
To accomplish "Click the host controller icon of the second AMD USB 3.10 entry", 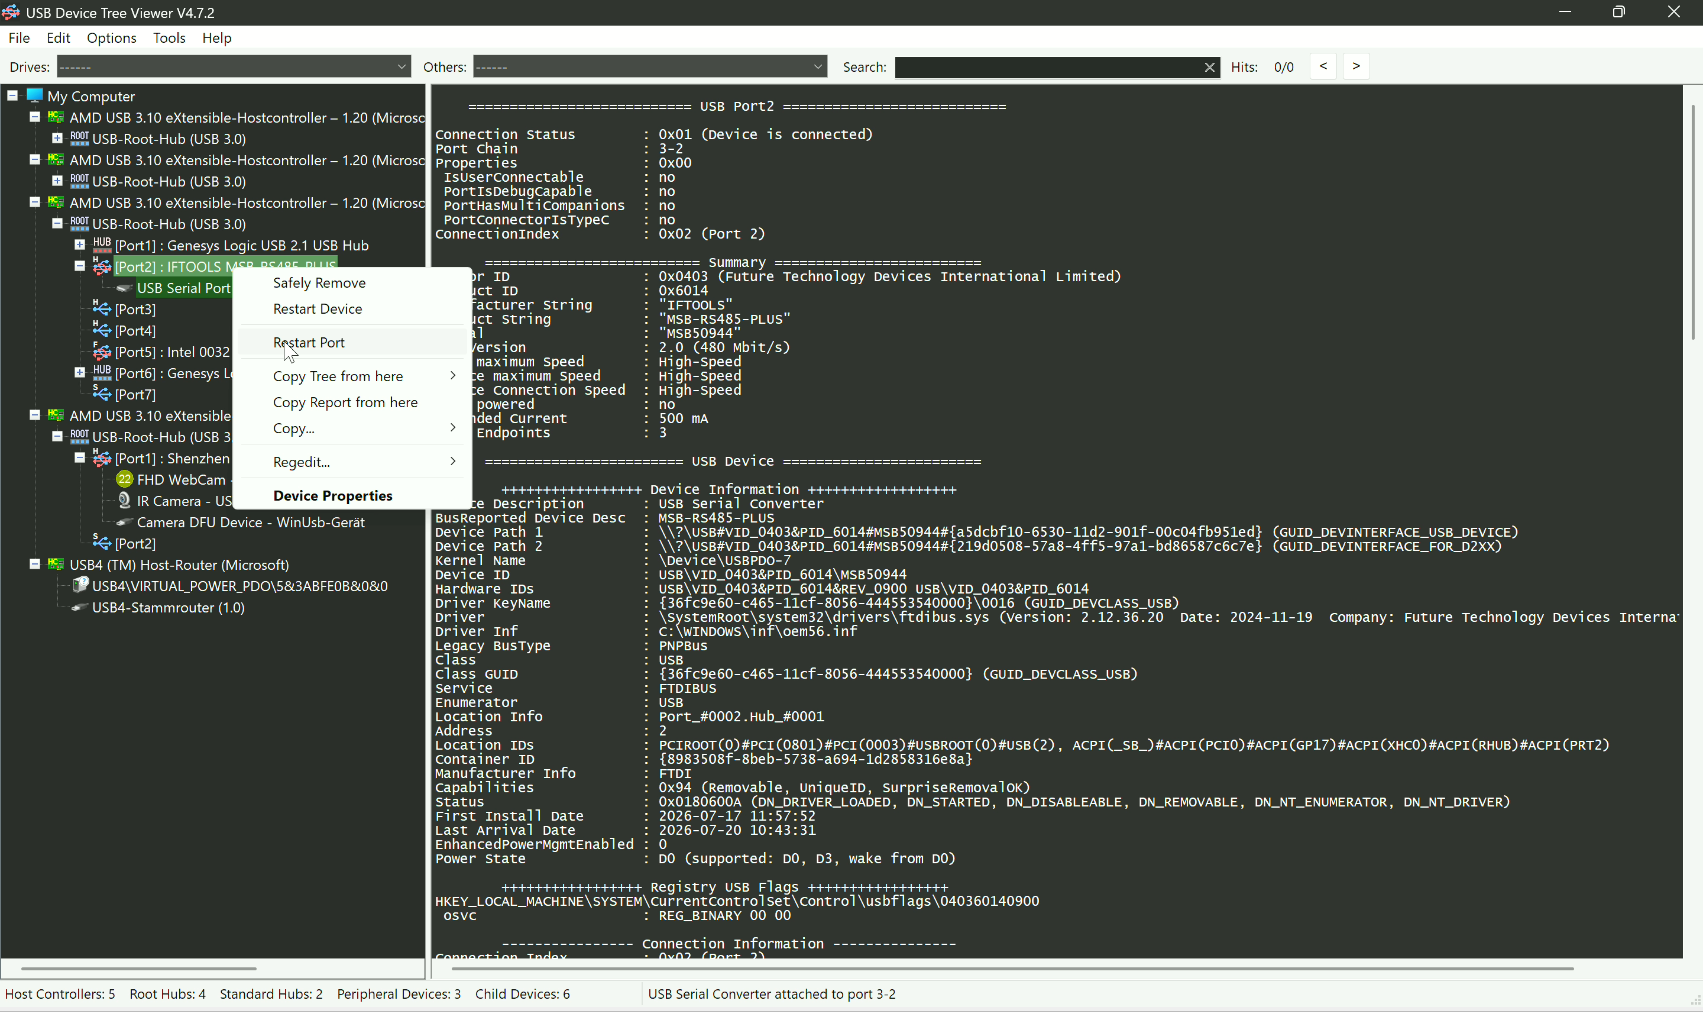I will tap(57, 160).
